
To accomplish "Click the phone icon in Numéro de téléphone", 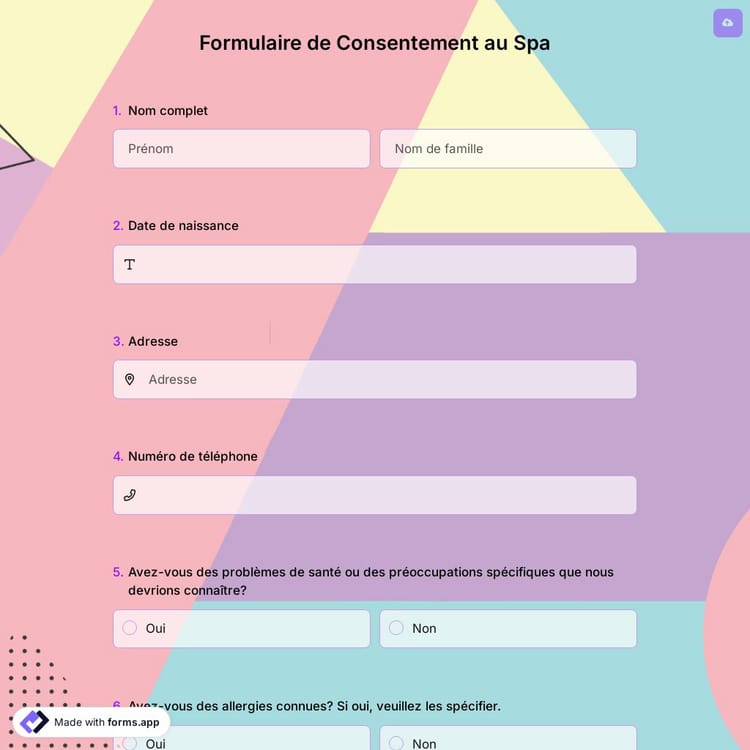I will click(130, 495).
